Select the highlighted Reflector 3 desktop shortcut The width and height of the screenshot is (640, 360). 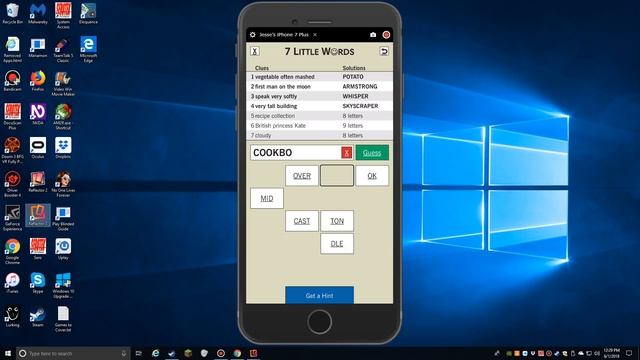(x=38, y=216)
